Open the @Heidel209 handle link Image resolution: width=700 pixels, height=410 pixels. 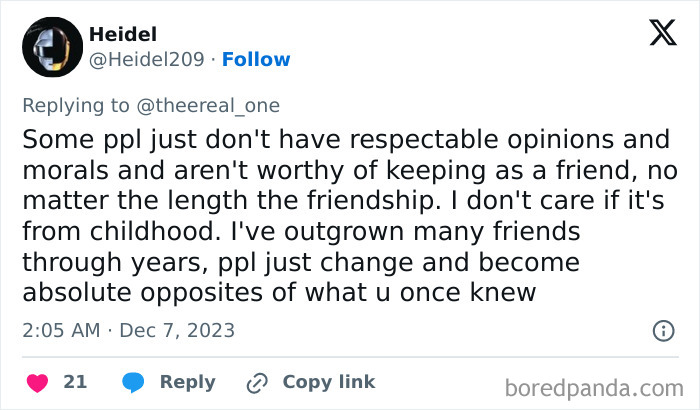coord(149,60)
